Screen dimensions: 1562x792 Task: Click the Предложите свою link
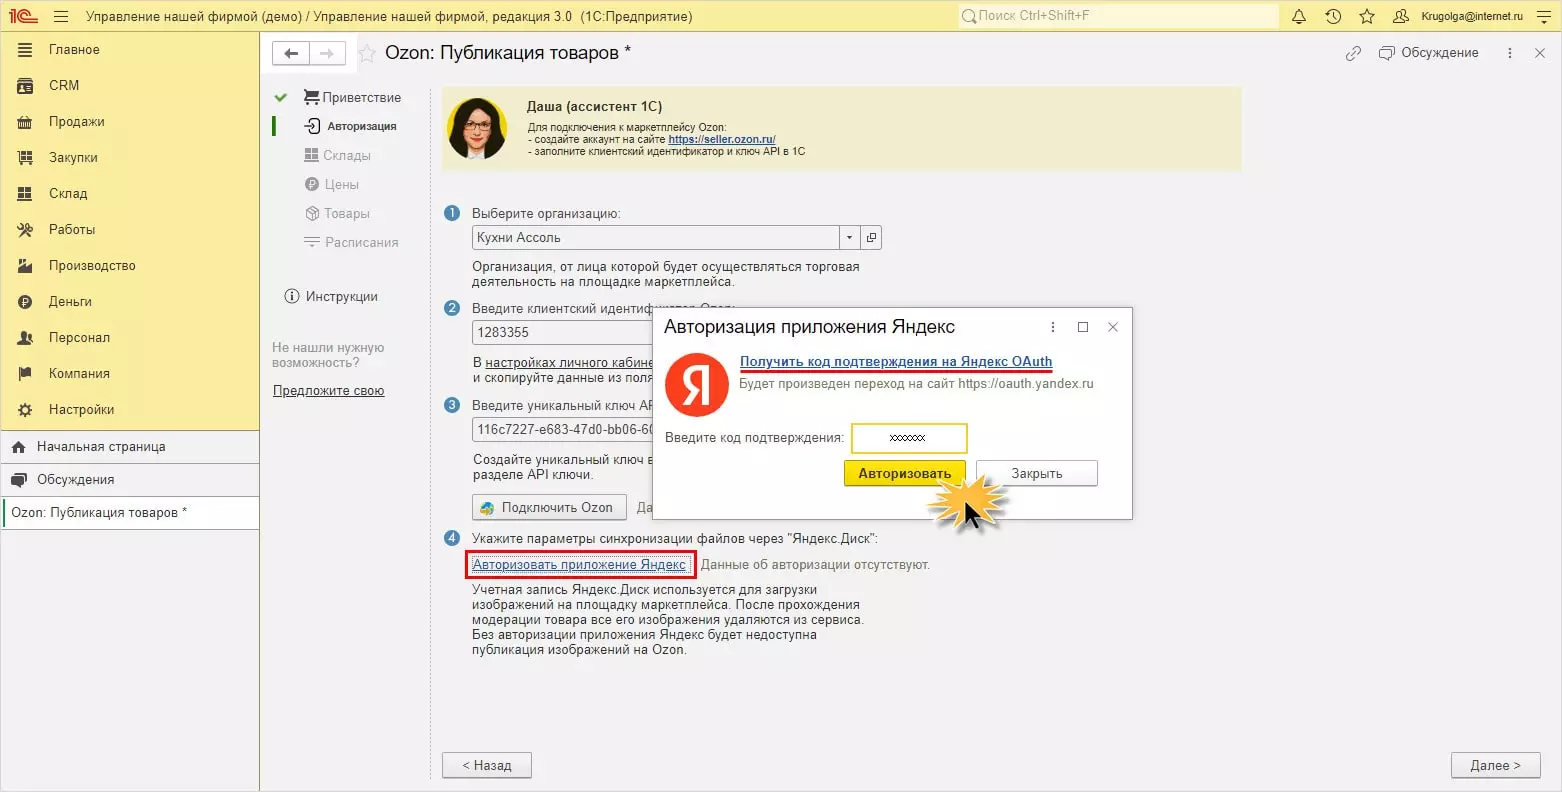click(x=329, y=391)
